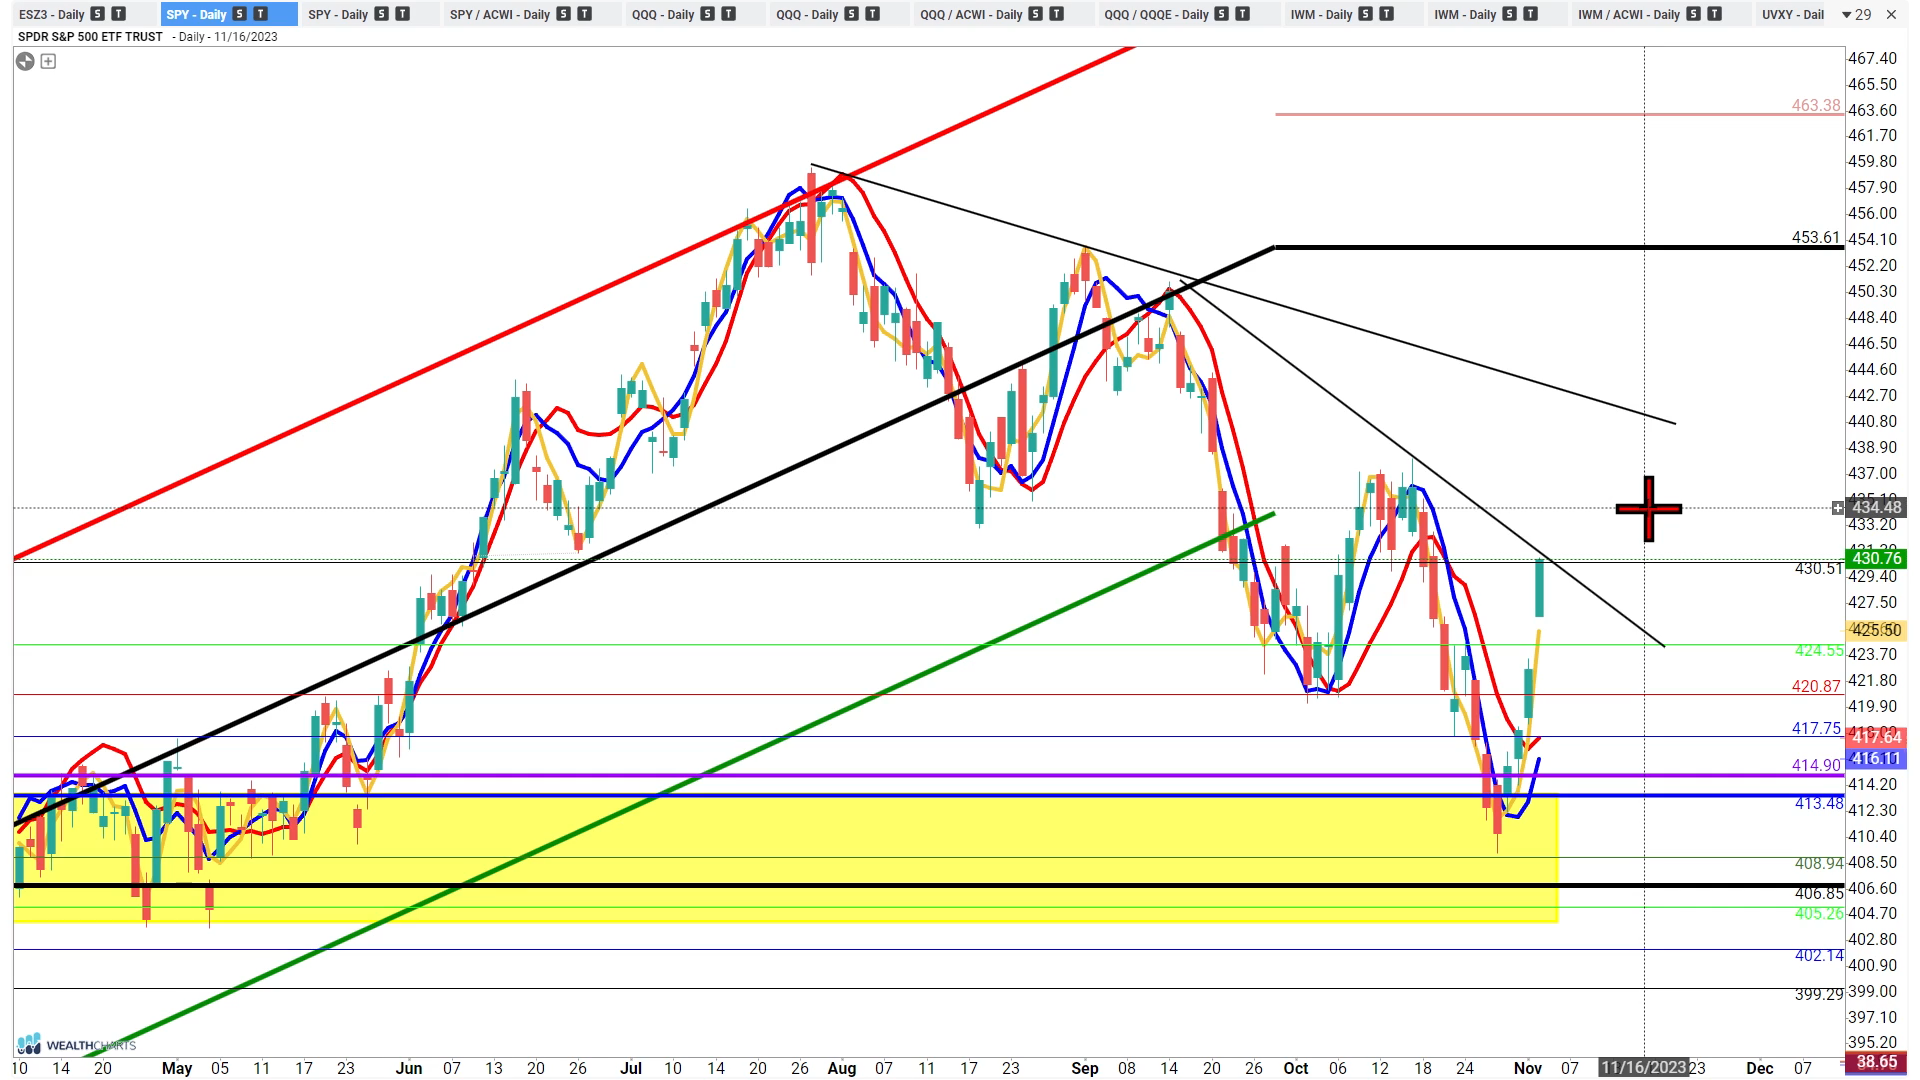The image size is (1920, 1080).
Task: Click the T icon on the ESZ3 - Daily tab
Action: pos(118,14)
